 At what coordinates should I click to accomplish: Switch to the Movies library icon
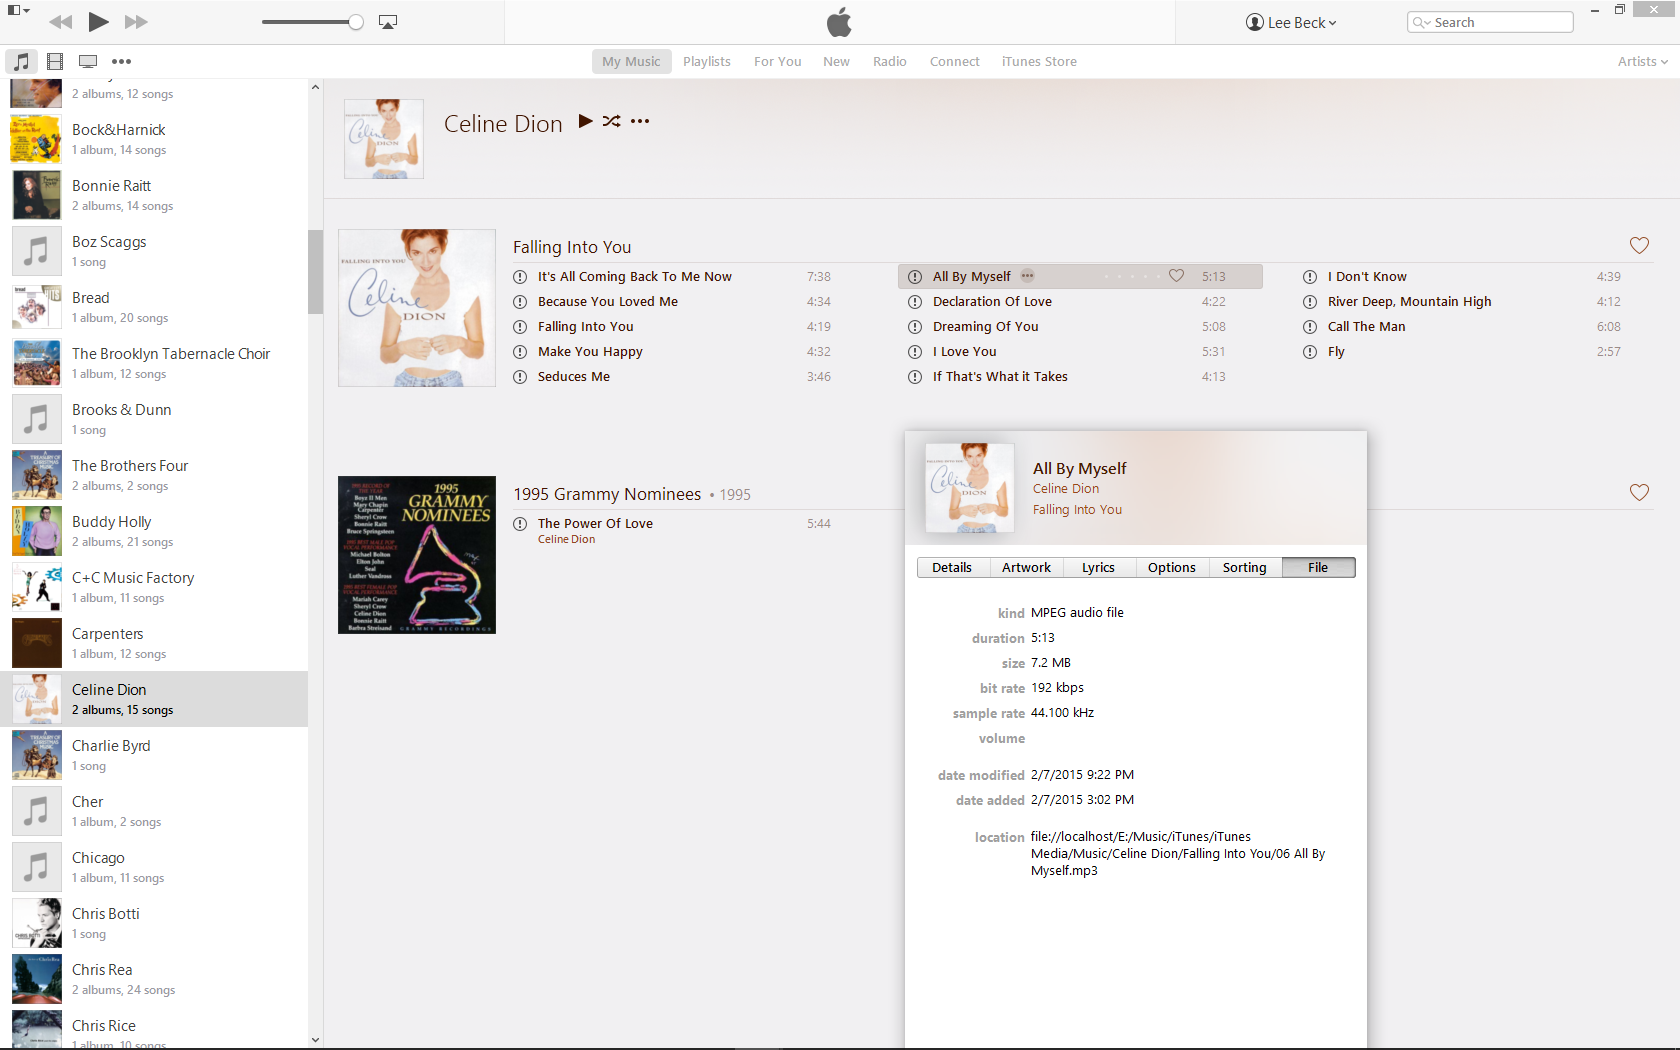tap(55, 61)
